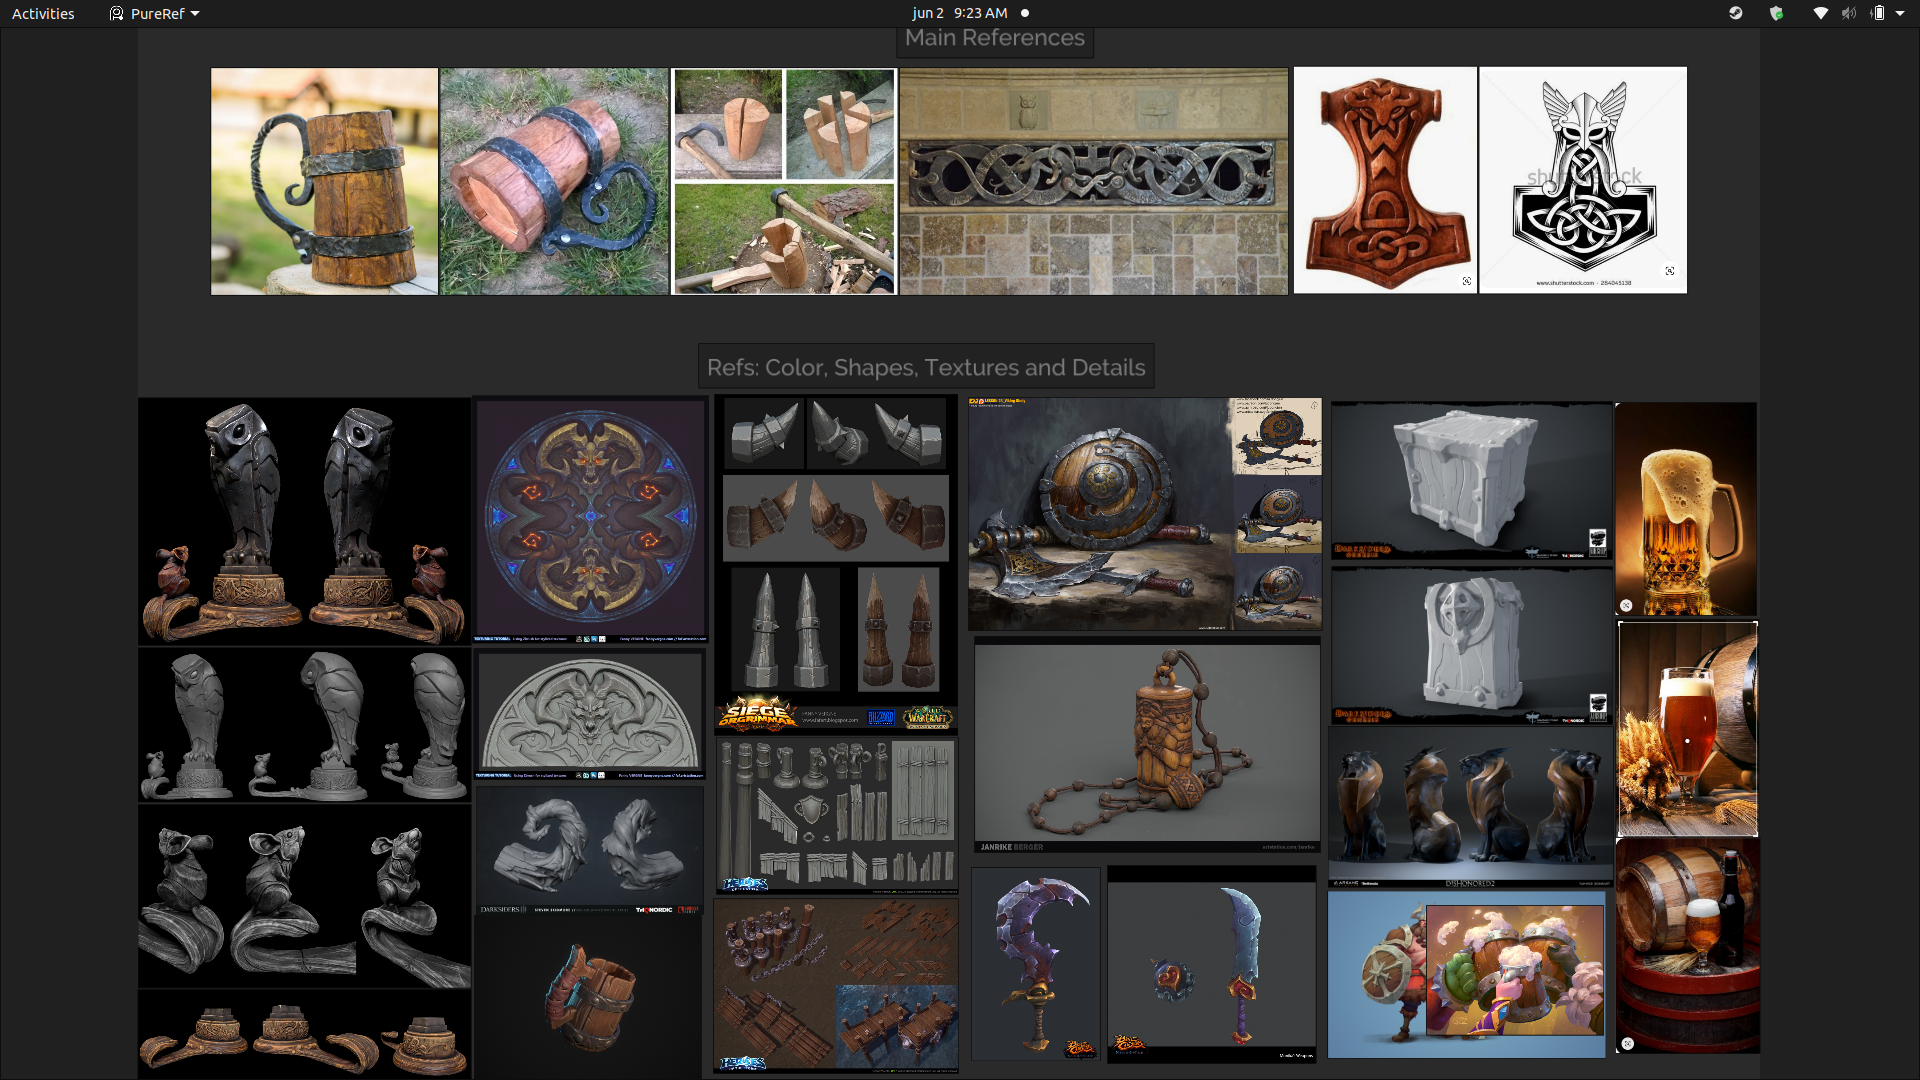Select the iron knotwork grate photo

pos(1093,181)
